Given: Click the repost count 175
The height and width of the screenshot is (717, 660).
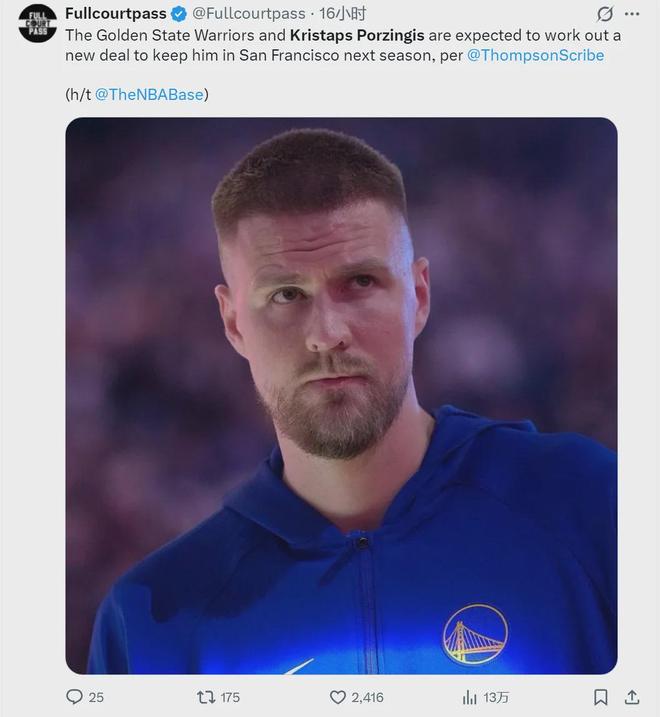Looking at the screenshot, I should [x=230, y=697].
